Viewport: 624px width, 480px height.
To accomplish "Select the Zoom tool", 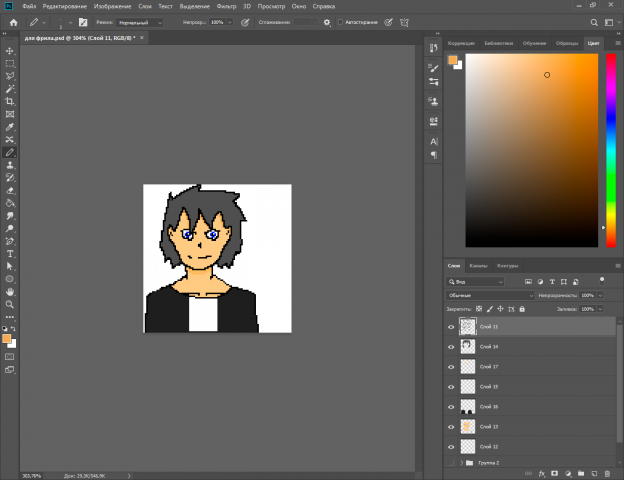I will tap(10, 305).
